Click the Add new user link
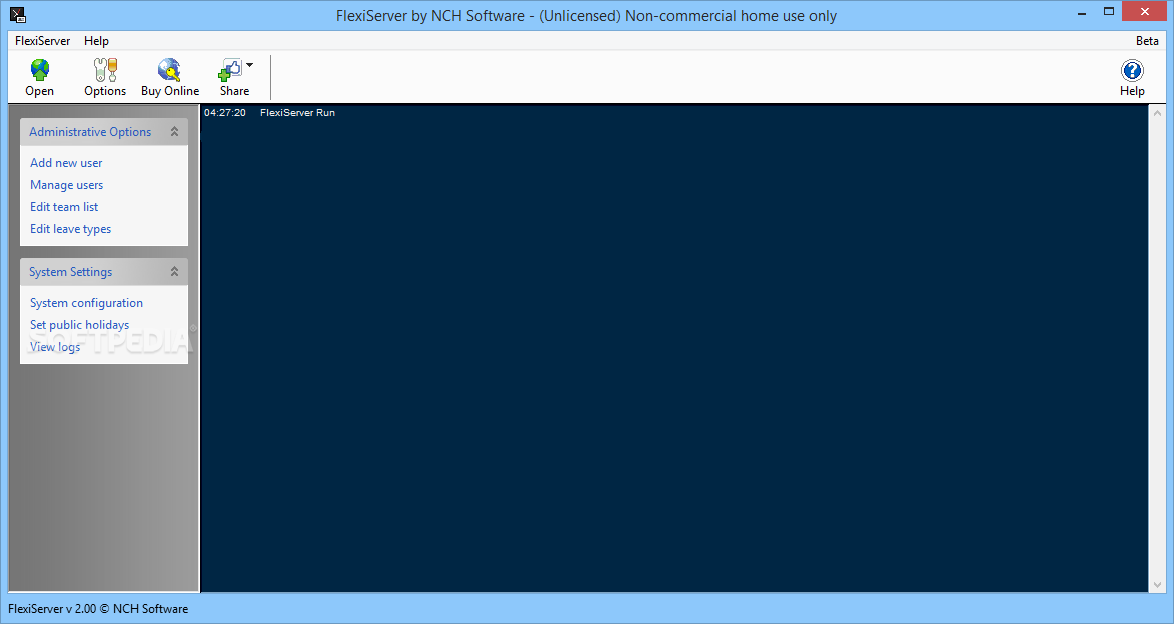 (66, 163)
